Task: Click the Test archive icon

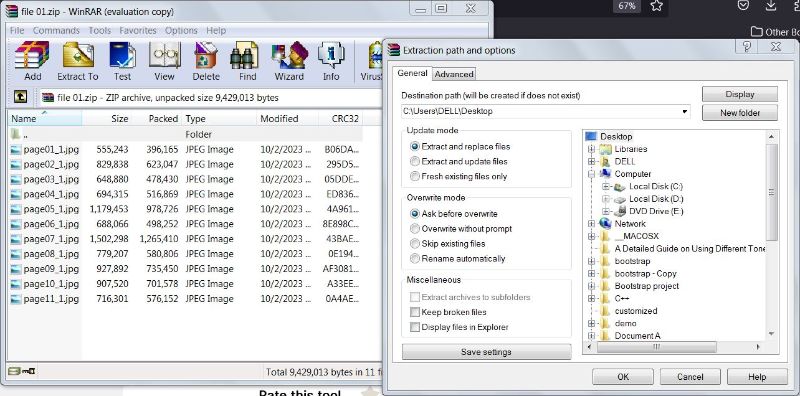Action: (x=122, y=55)
